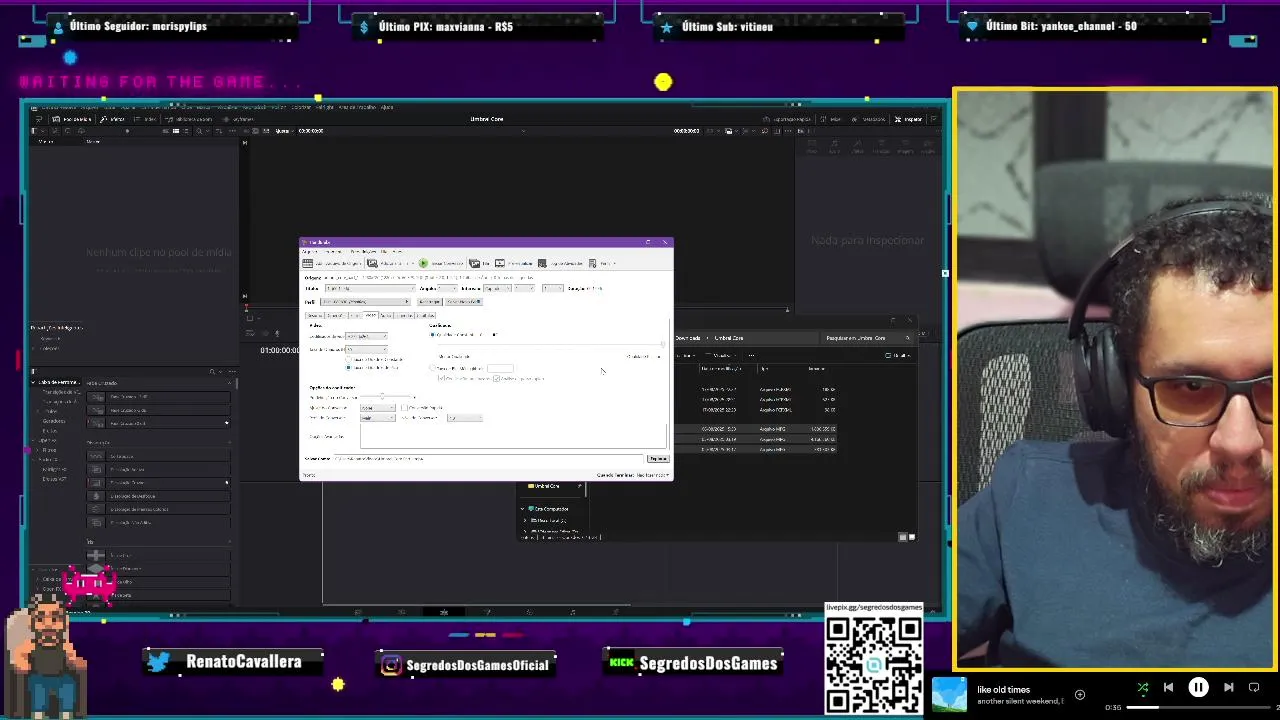Pause the music player track
The height and width of the screenshot is (720, 1280).
[x=1198, y=687]
